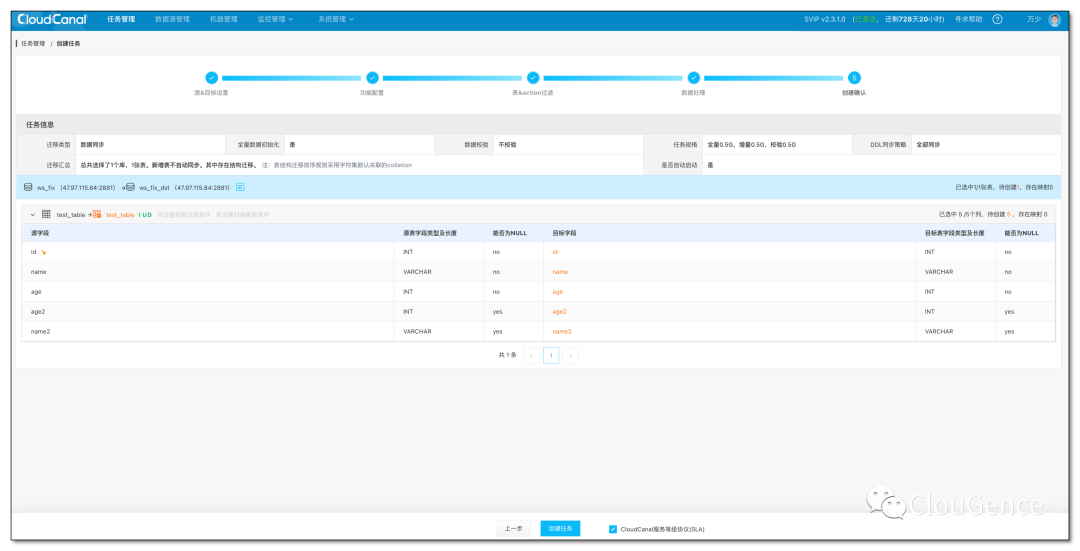Click step 5 创建确认 in the progress bar
This screenshot has height=551, width=1080.
coord(854,78)
